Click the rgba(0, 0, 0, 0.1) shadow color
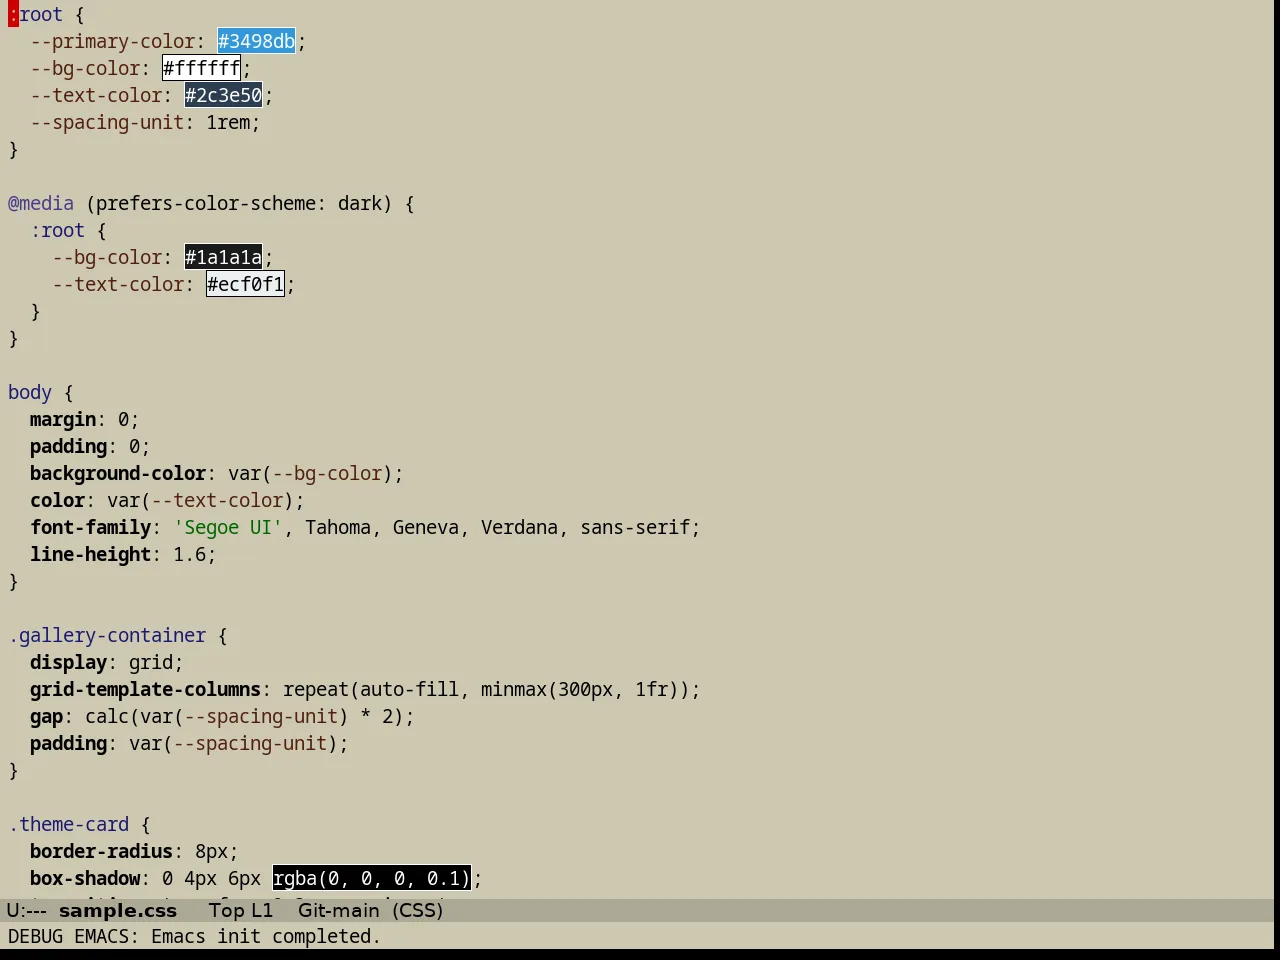Image resolution: width=1280 pixels, height=960 pixels. 371,878
